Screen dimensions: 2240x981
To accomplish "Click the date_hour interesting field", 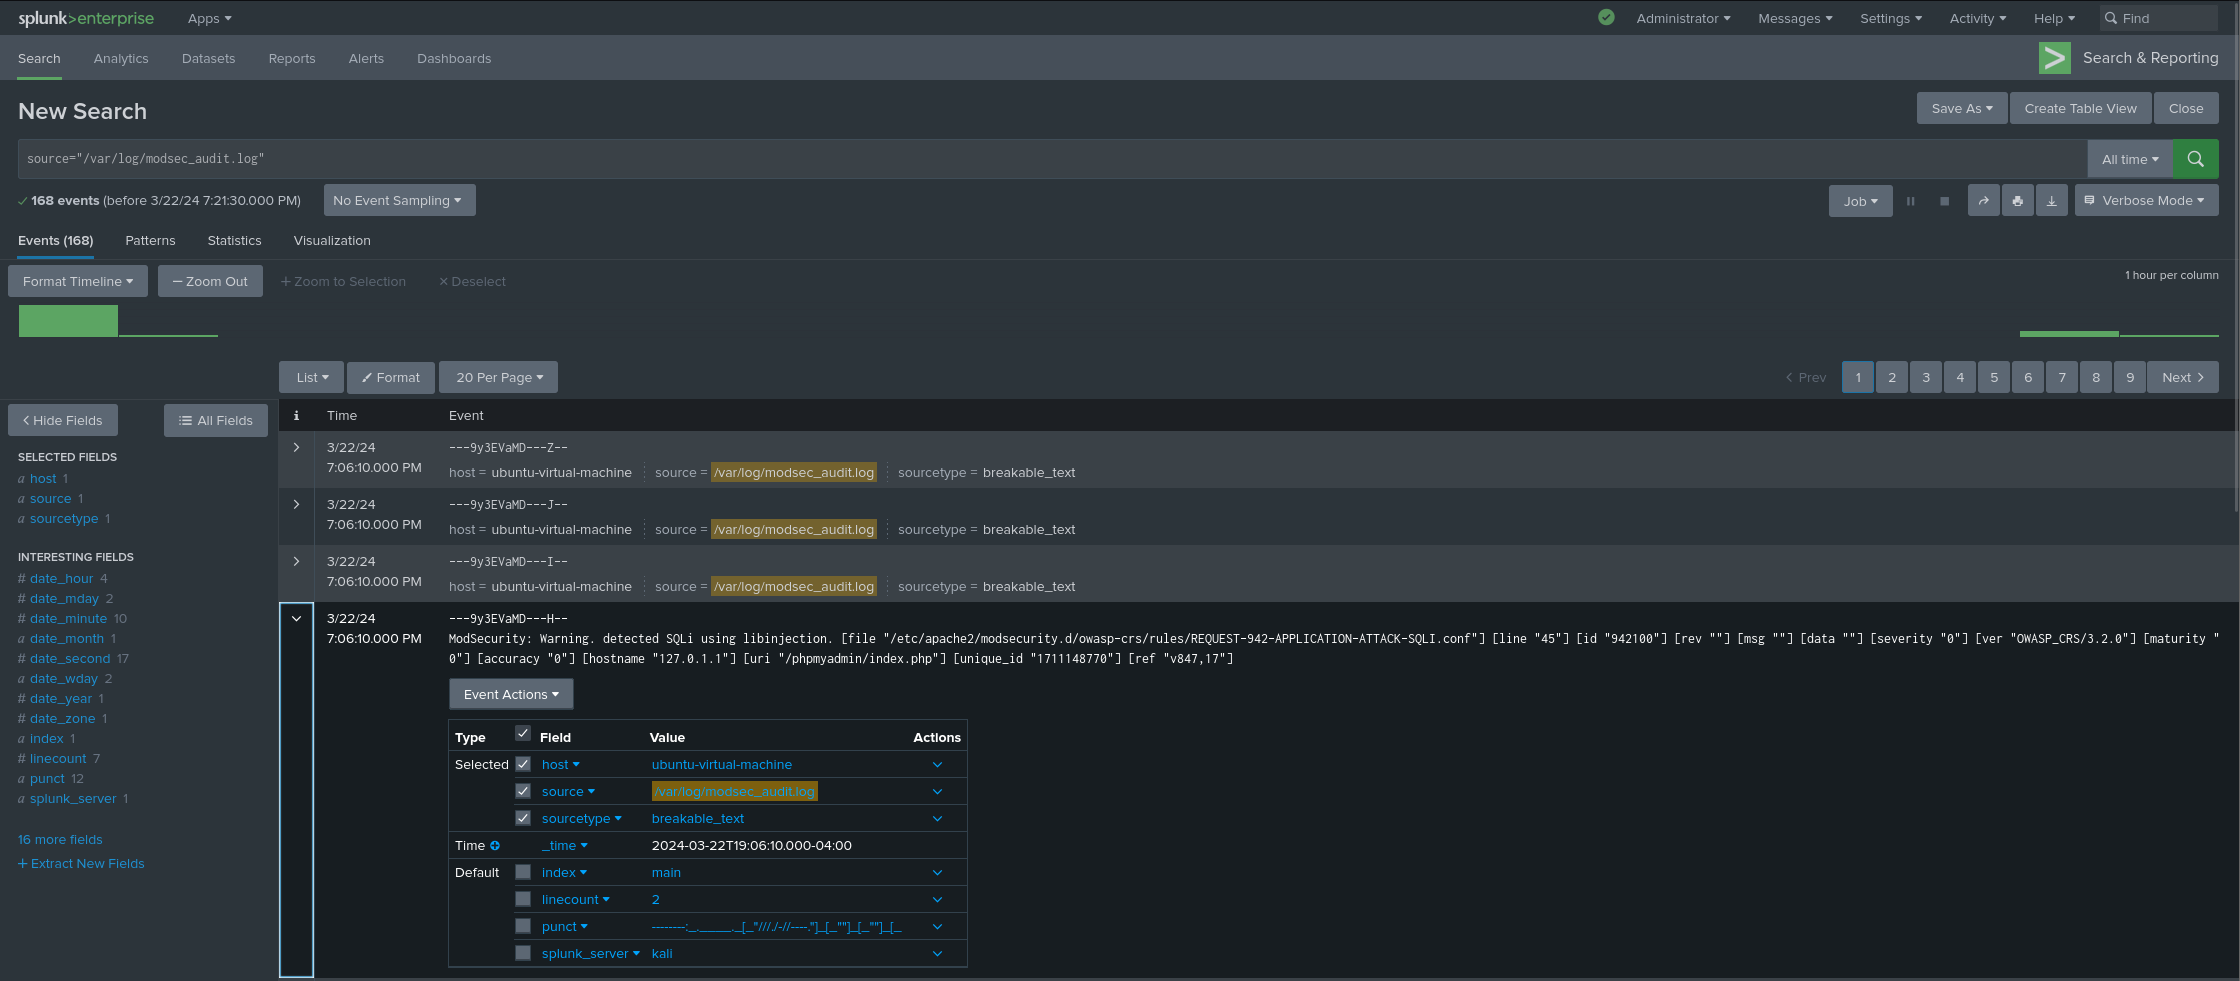I will (x=61, y=578).
